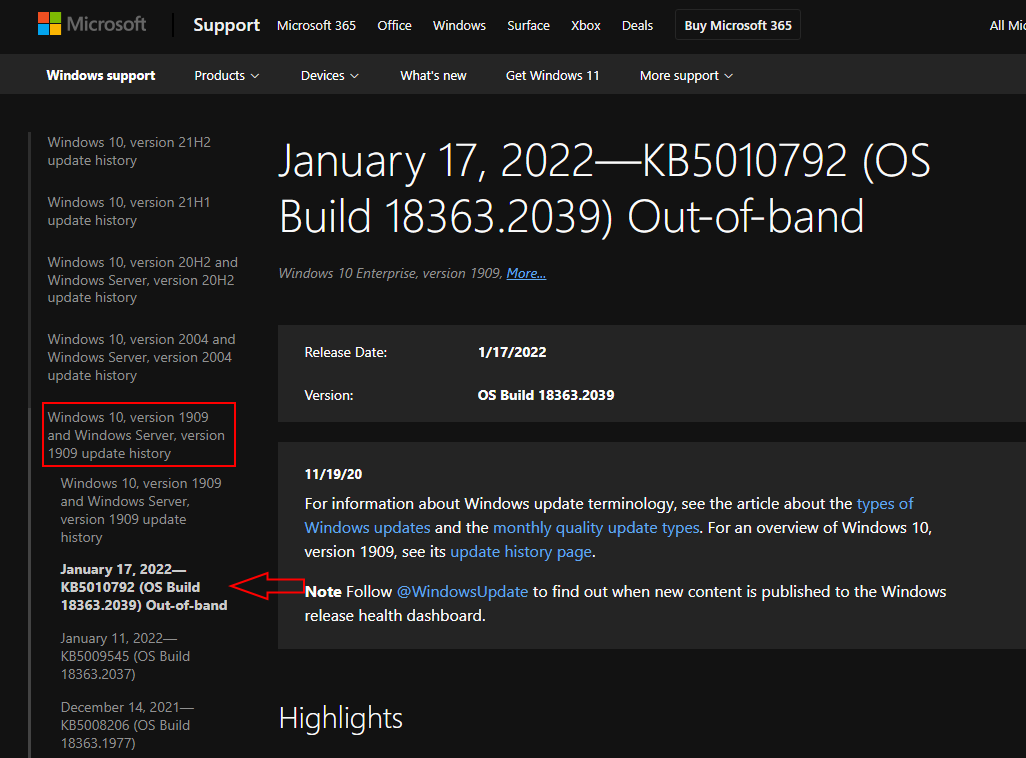
Task: Go to the Office menu item
Action: [x=394, y=25]
